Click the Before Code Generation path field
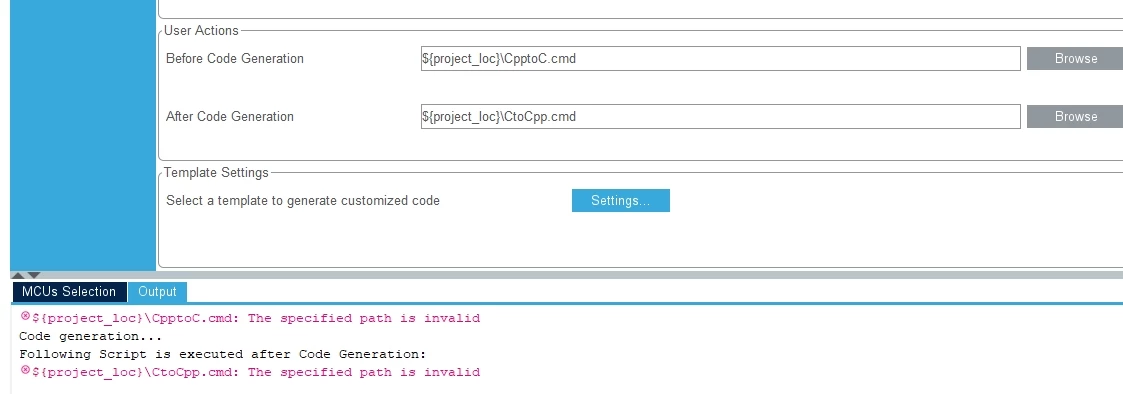This screenshot has width=1123, height=394. coord(720,59)
